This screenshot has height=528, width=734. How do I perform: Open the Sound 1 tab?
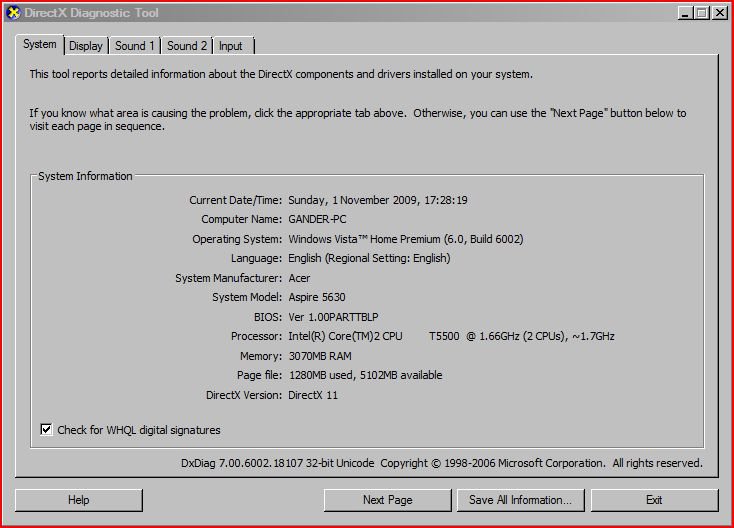click(x=134, y=46)
